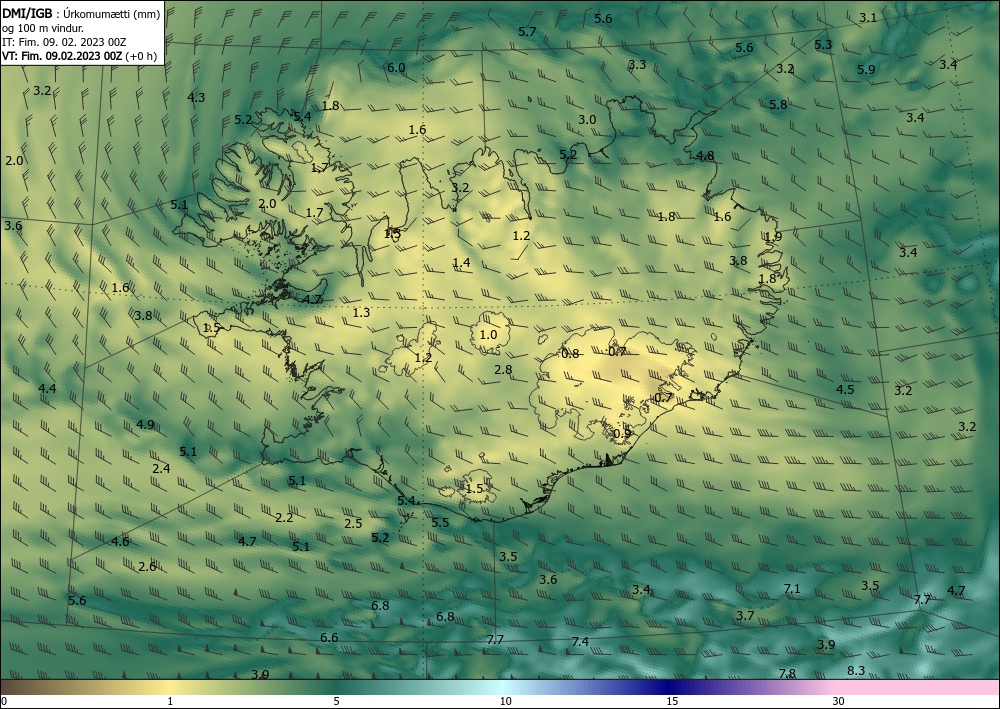Pick the dark navy segment of the color scale
The height and width of the screenshot is (709, 1000).
(x=666, y=687)
